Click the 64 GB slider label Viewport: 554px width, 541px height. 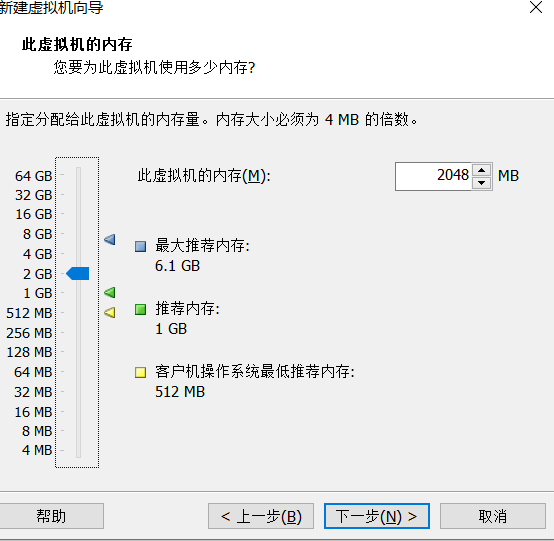[34, 176]
